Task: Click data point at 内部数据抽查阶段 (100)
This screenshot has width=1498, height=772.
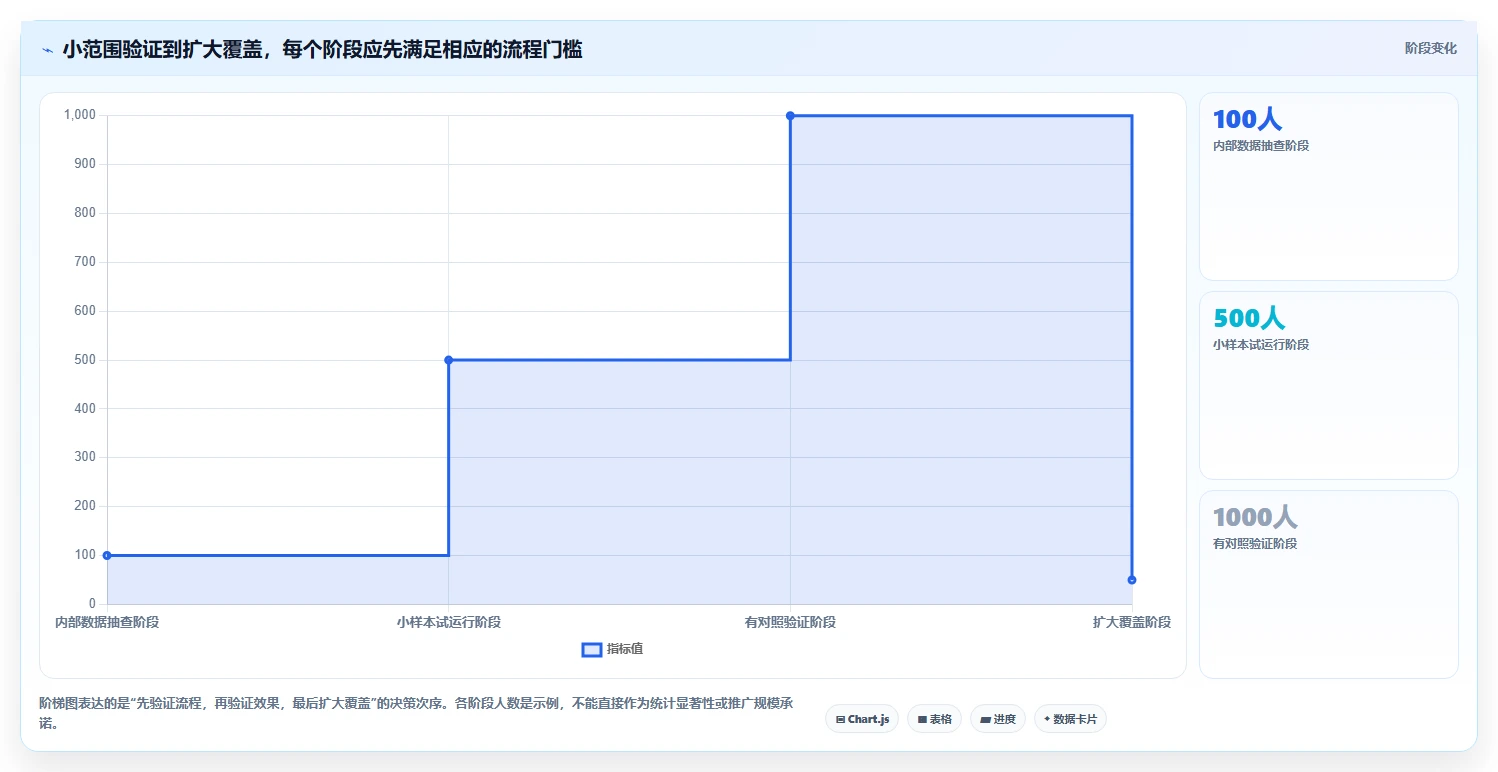Action: (107, 555)
